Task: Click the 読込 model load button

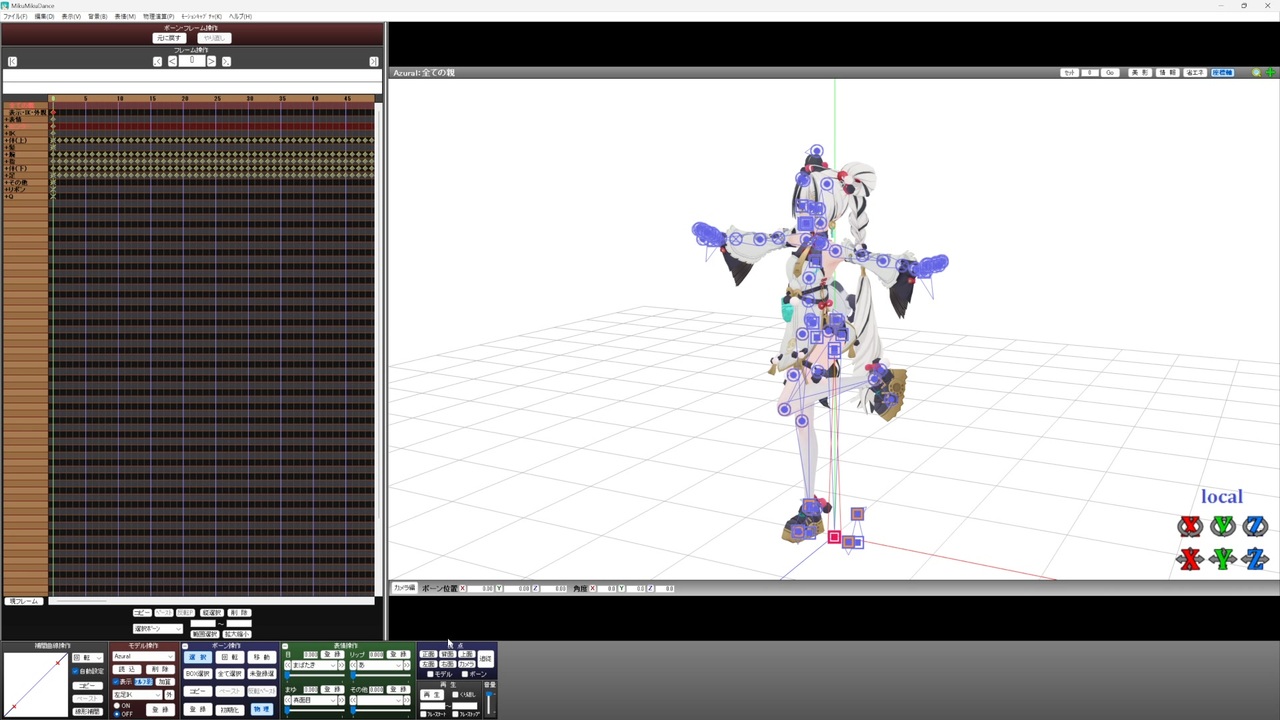Action: [127, 669]
